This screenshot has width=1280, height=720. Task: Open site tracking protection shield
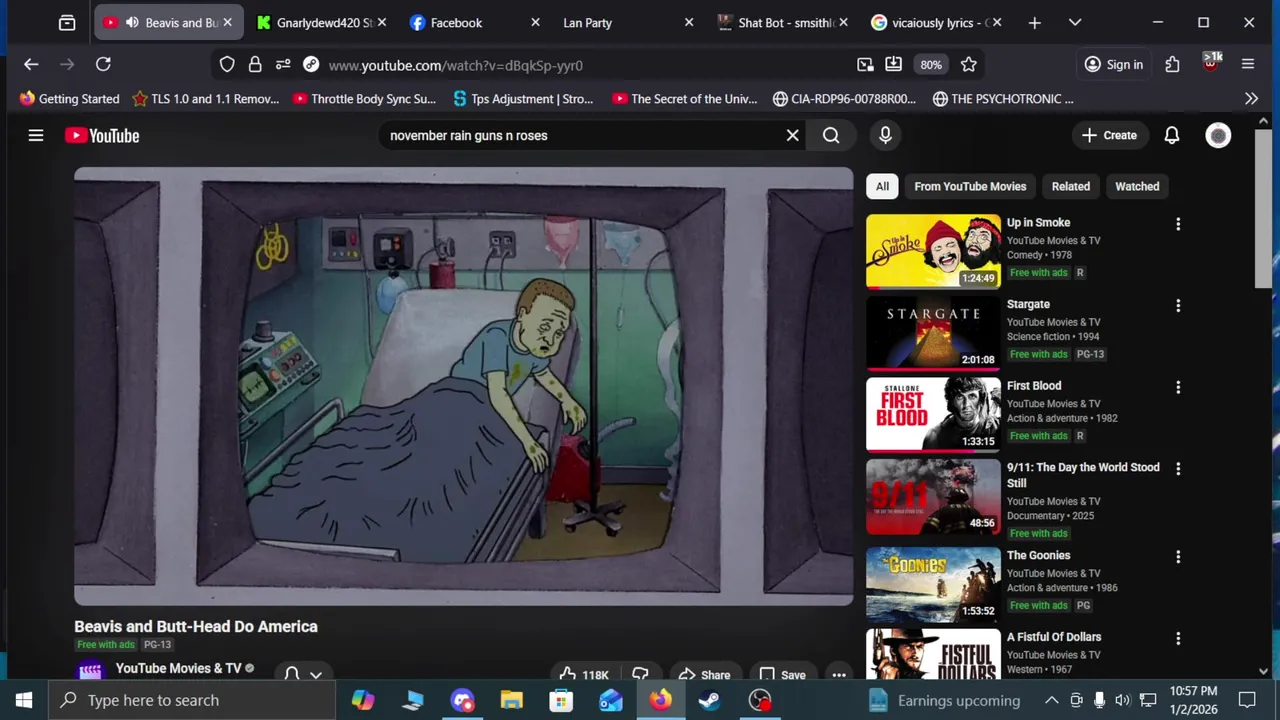pos(227,64)
